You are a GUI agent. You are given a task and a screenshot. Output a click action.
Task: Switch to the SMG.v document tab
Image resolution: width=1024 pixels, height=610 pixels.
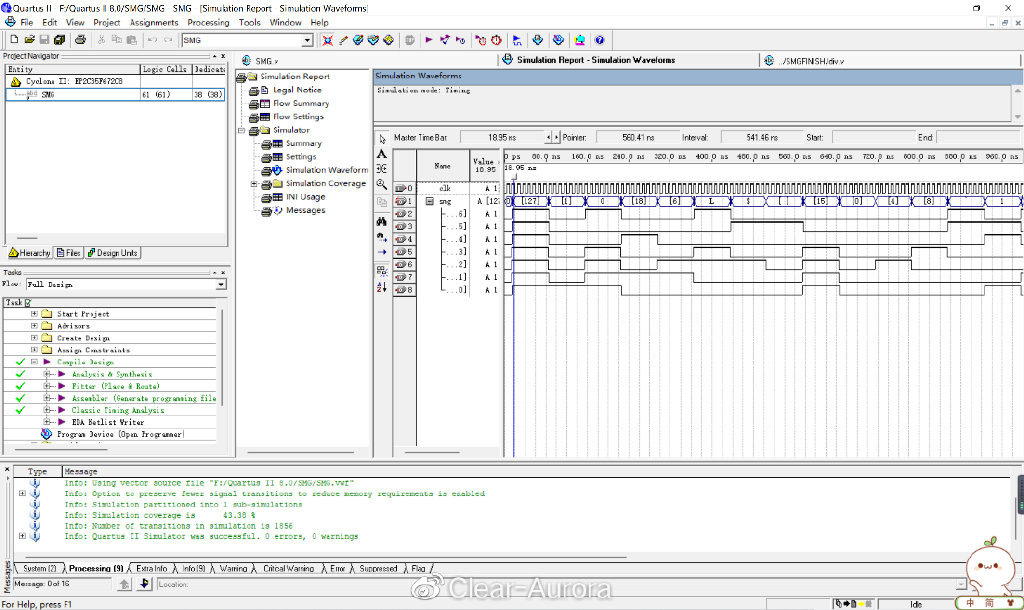(x=260, y=61)
